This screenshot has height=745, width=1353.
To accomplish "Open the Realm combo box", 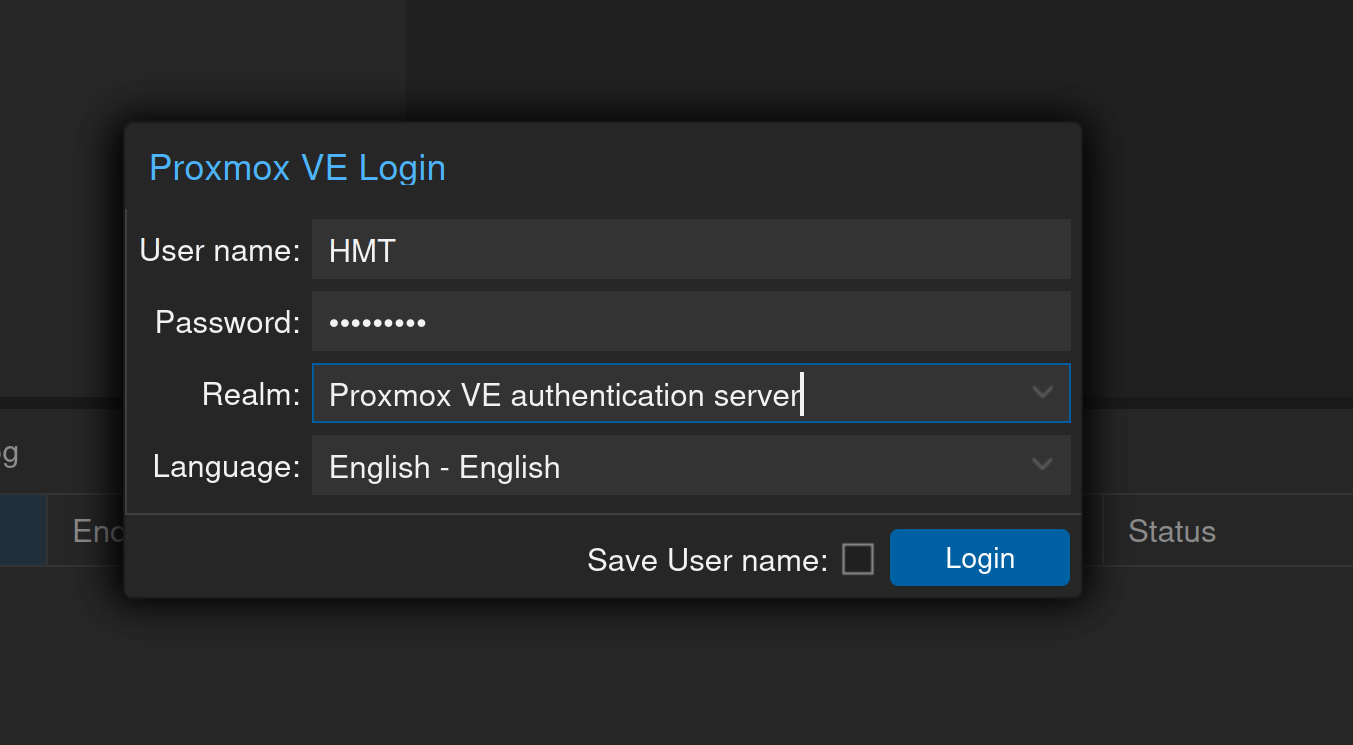I will point(691,394).
